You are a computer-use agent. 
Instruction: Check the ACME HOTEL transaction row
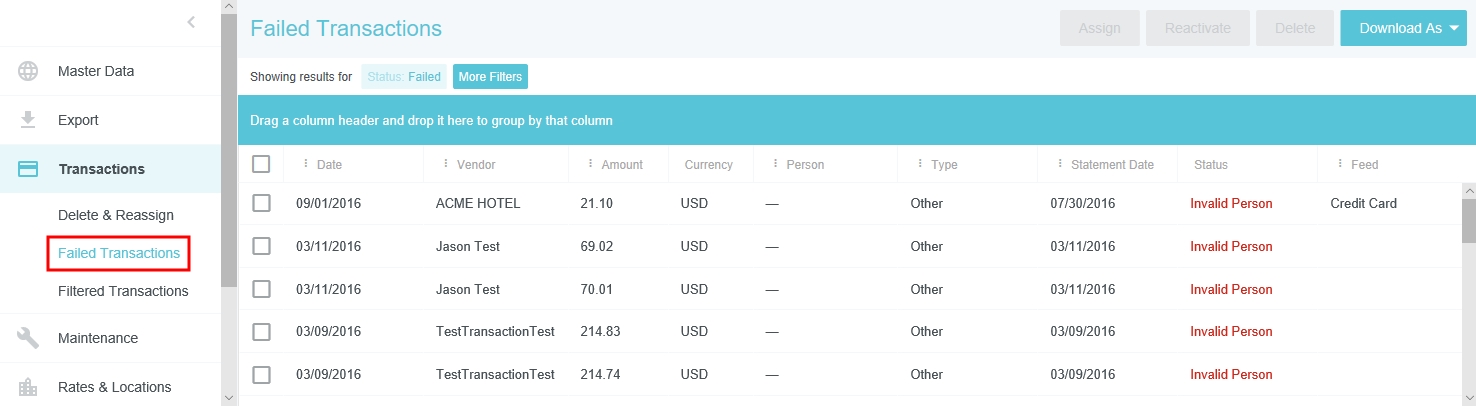click(261, 203)
